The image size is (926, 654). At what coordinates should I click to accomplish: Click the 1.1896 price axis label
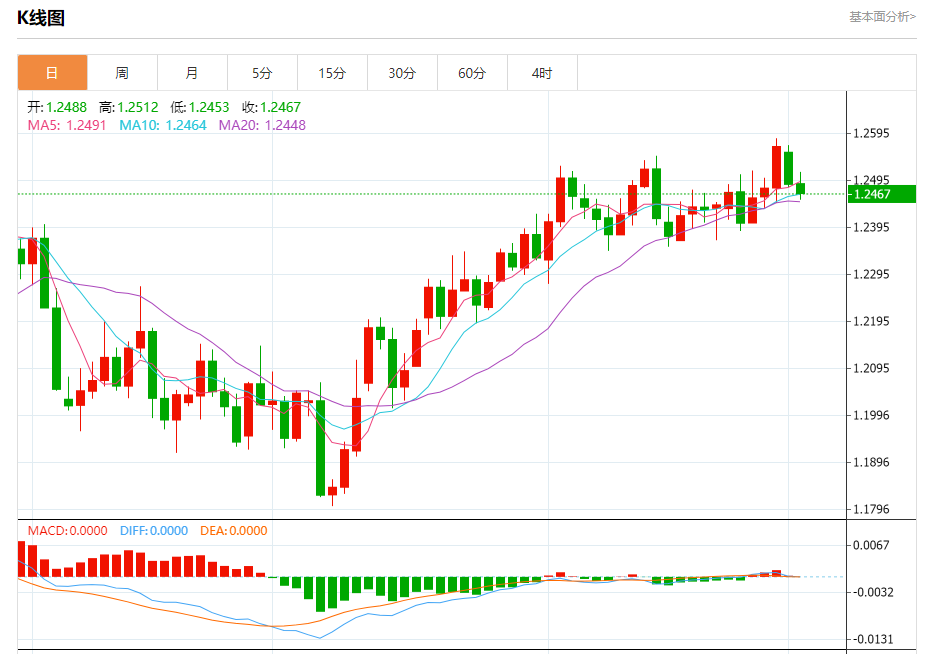pos(871,462)
